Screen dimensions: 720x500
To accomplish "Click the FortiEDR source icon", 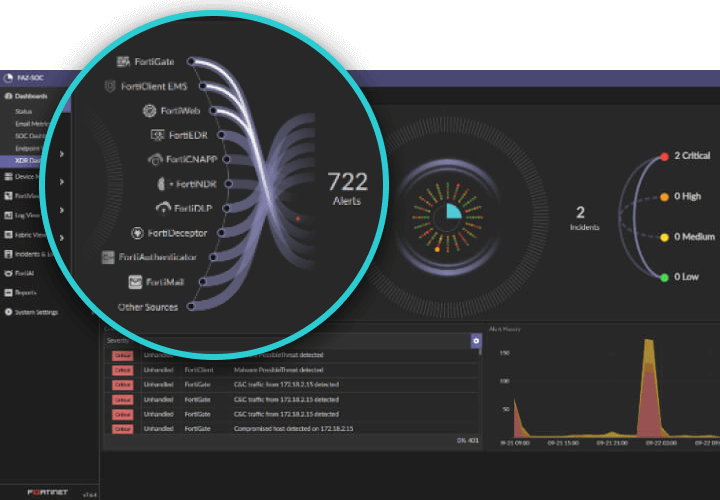I will pos(158,135).
